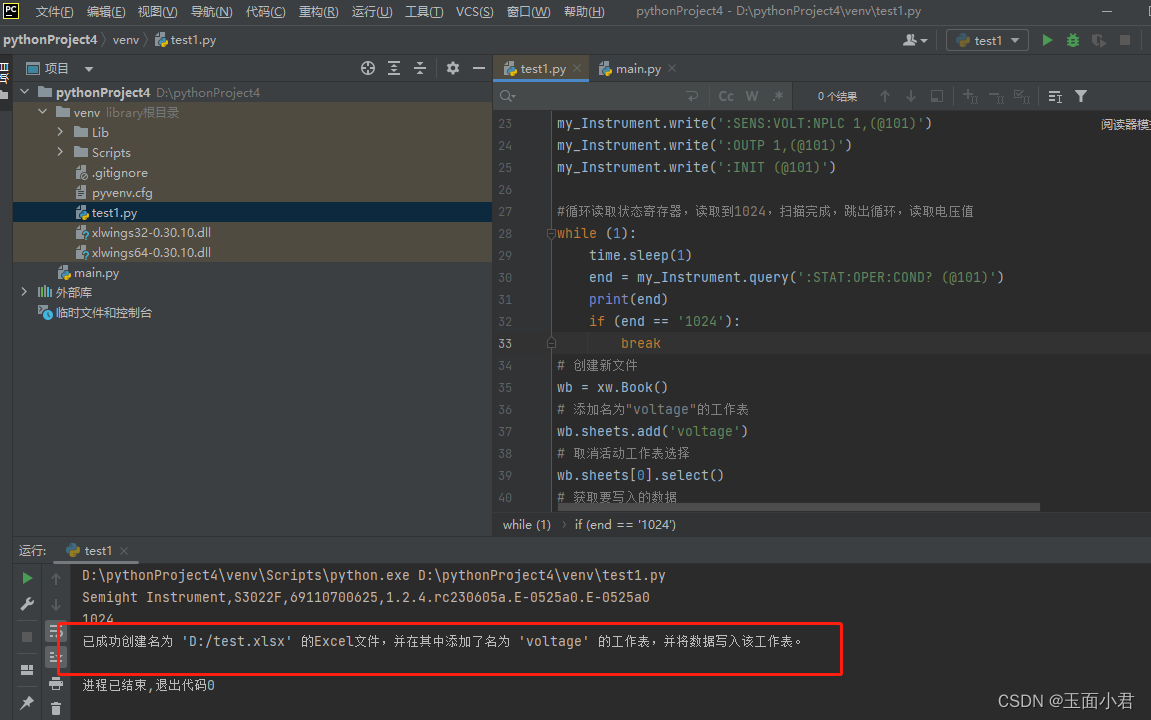Open the user account icon menu
This screenshot has width=1151, height=720.
click(915, 40)
